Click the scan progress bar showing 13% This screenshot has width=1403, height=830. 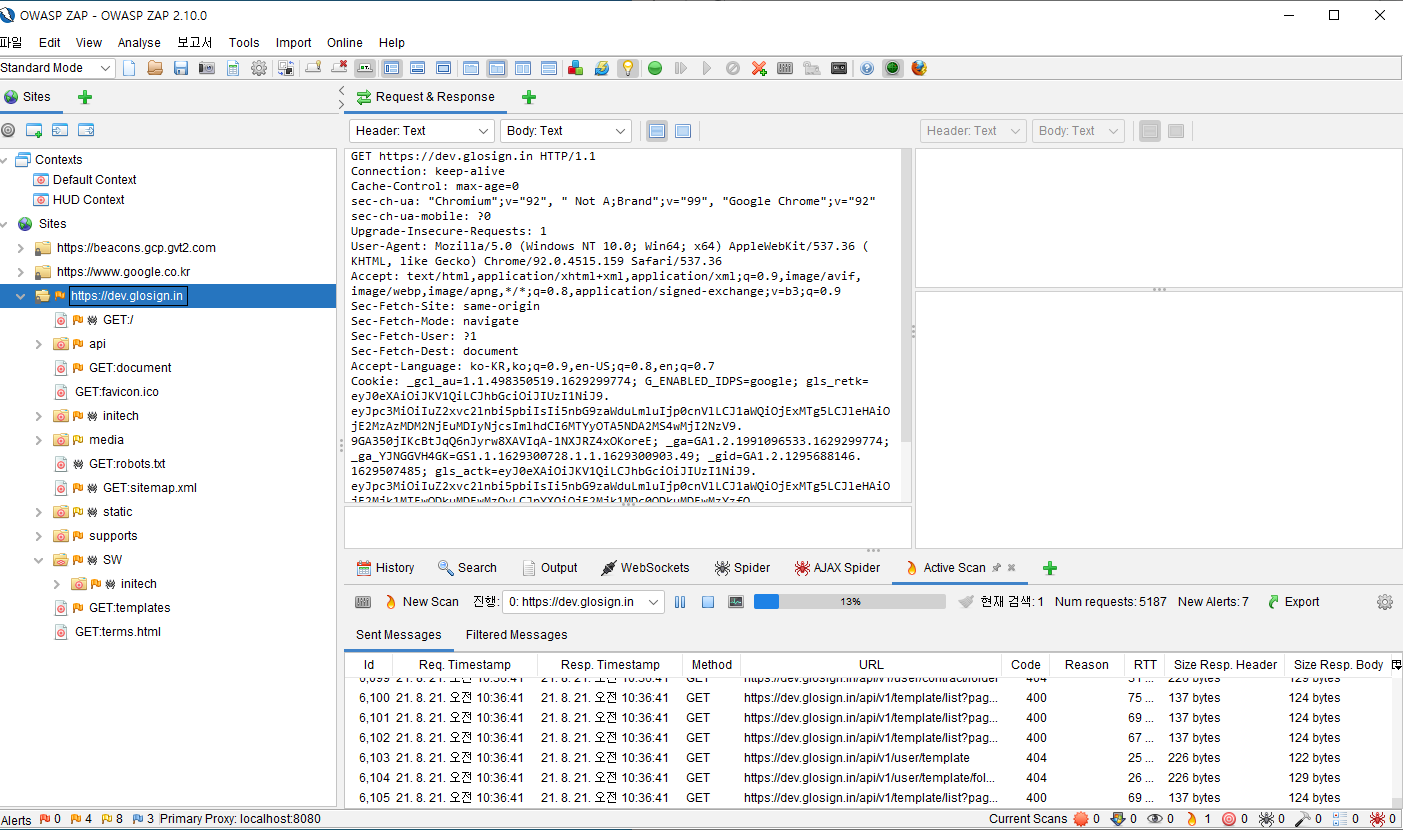[x=849, y=602]
